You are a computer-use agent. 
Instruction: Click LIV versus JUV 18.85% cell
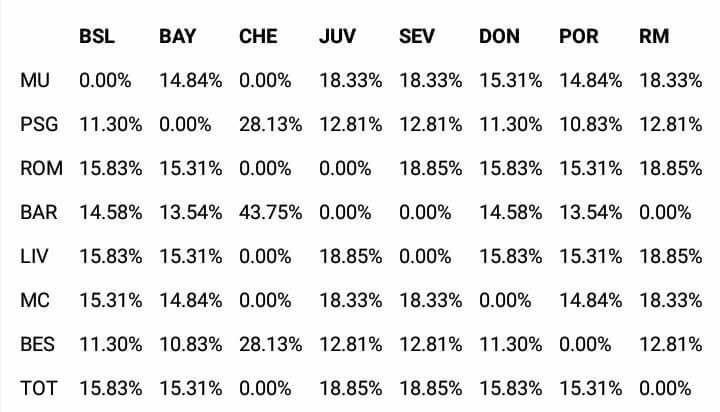tap(350, 256)
